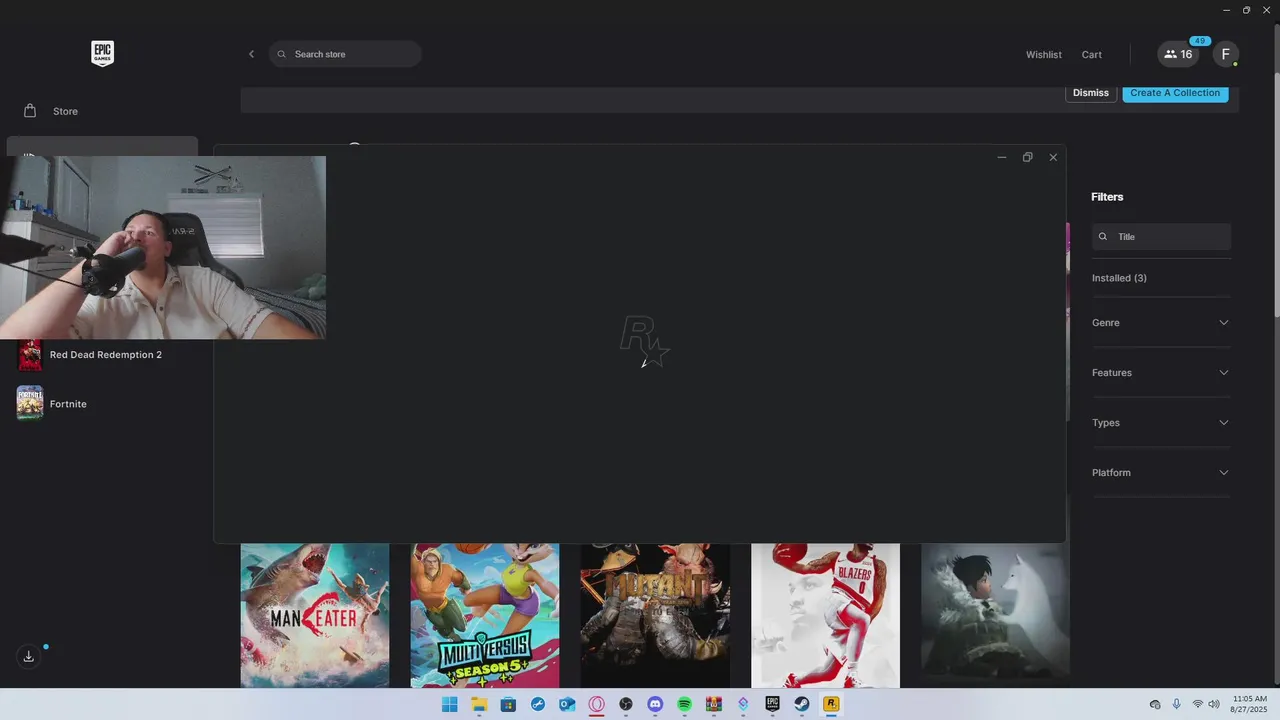Open OBS Studio from the taskbar
The width and height of the screenshot is (1280, 720).
coord(626,704)
